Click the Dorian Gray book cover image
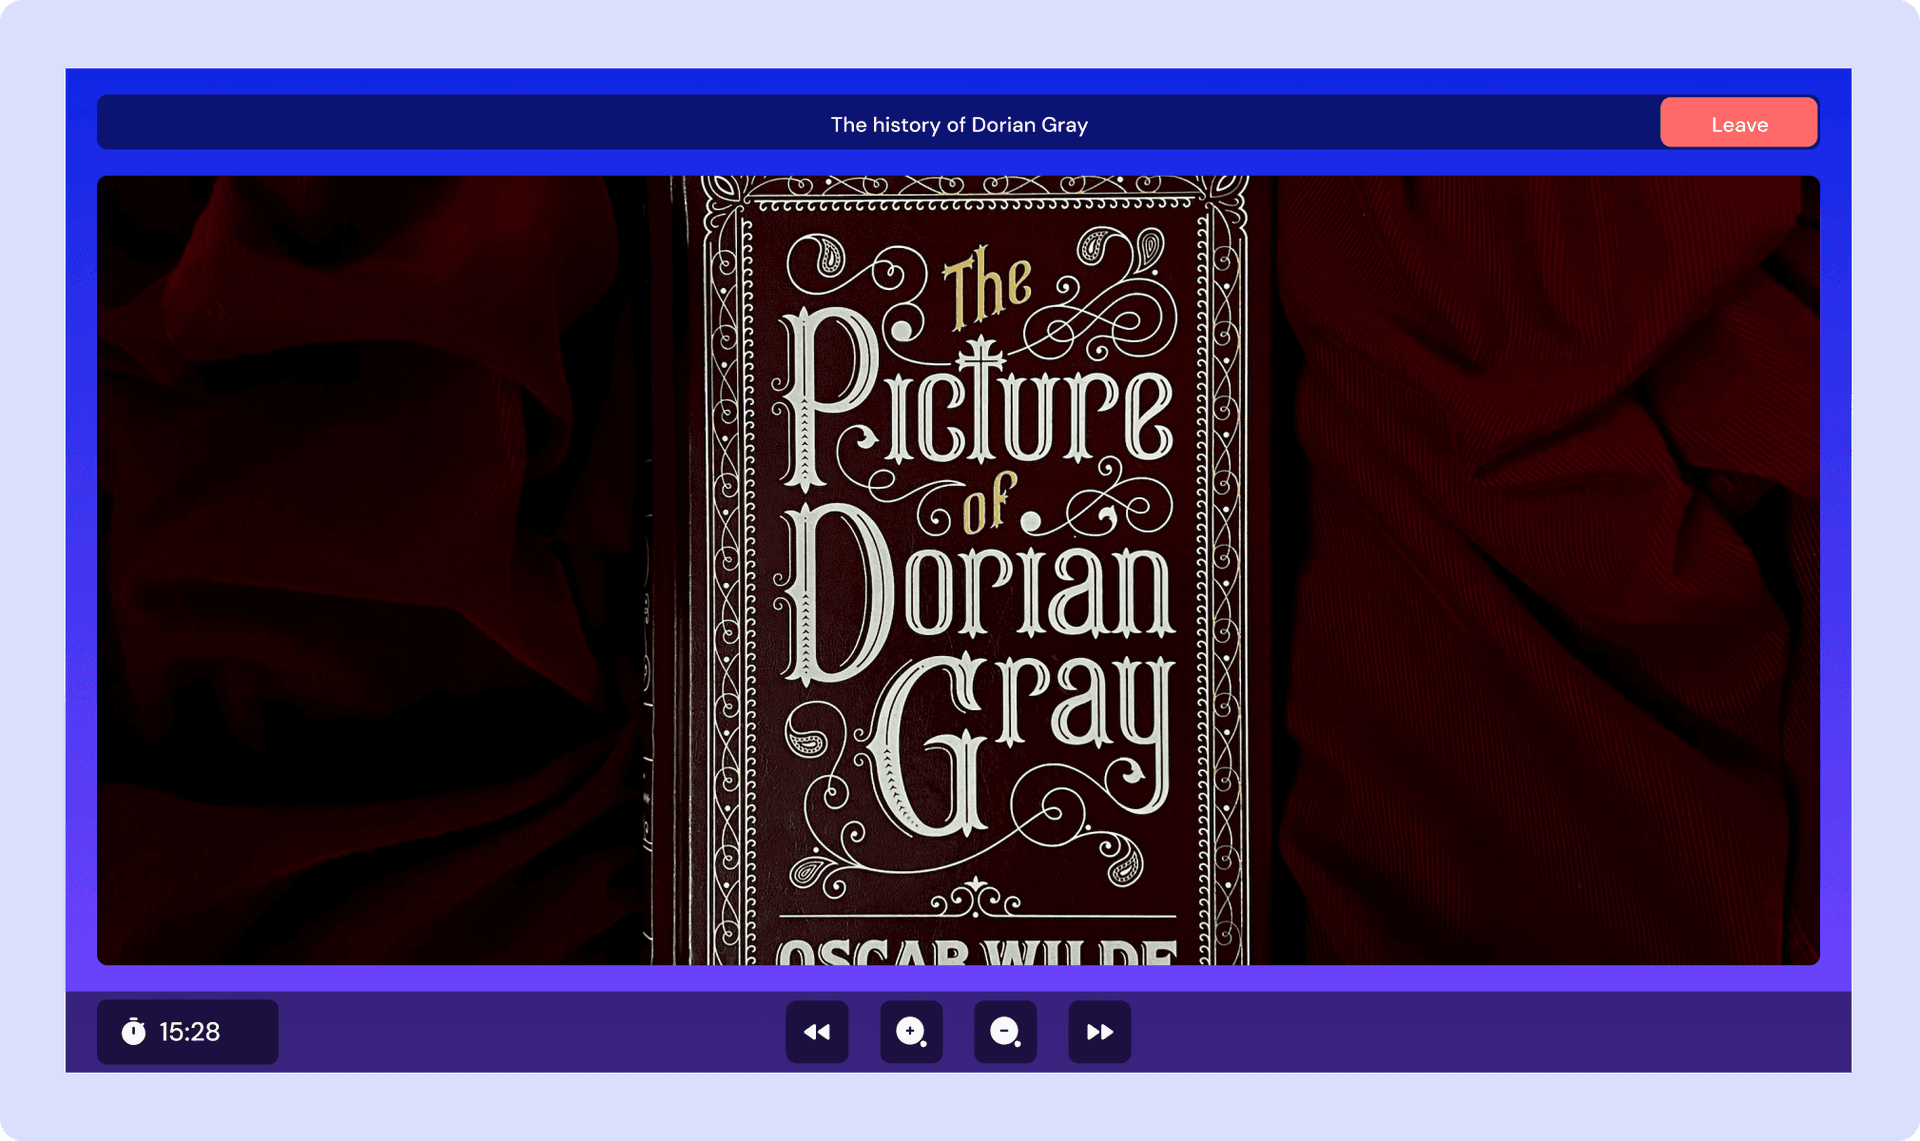The width and height of the screenshot is (1920, 1141). (958, 570)
